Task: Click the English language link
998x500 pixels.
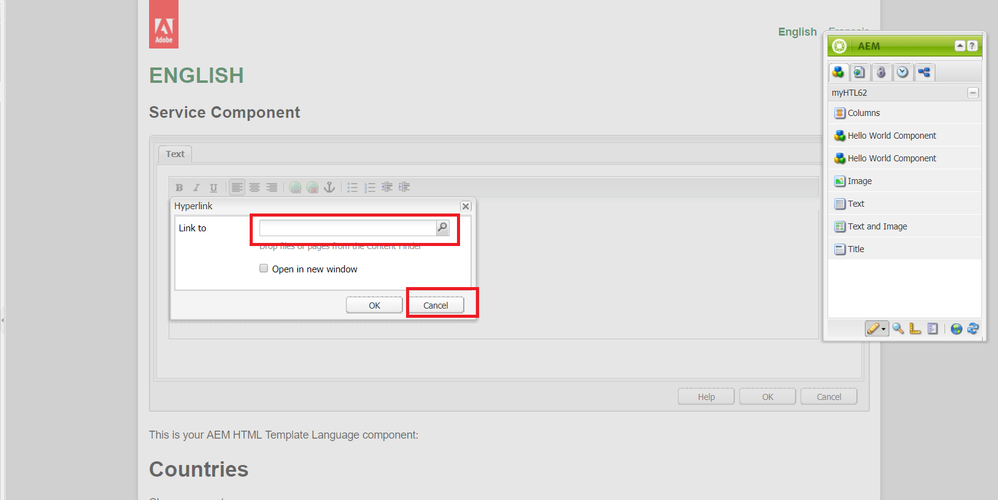Action: (797, 32)
